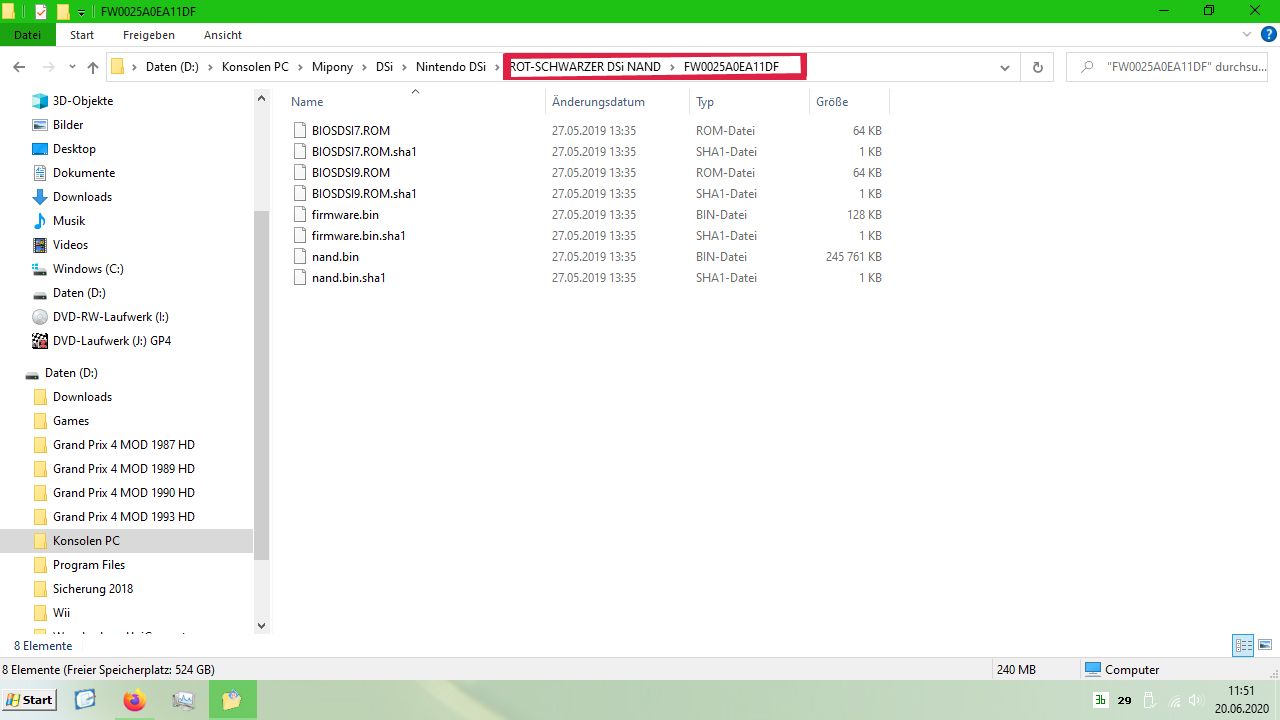The height and width of the screenshot is (720, 1280).
Task: Click the network icon in system tray
Action: (1175, 700)
